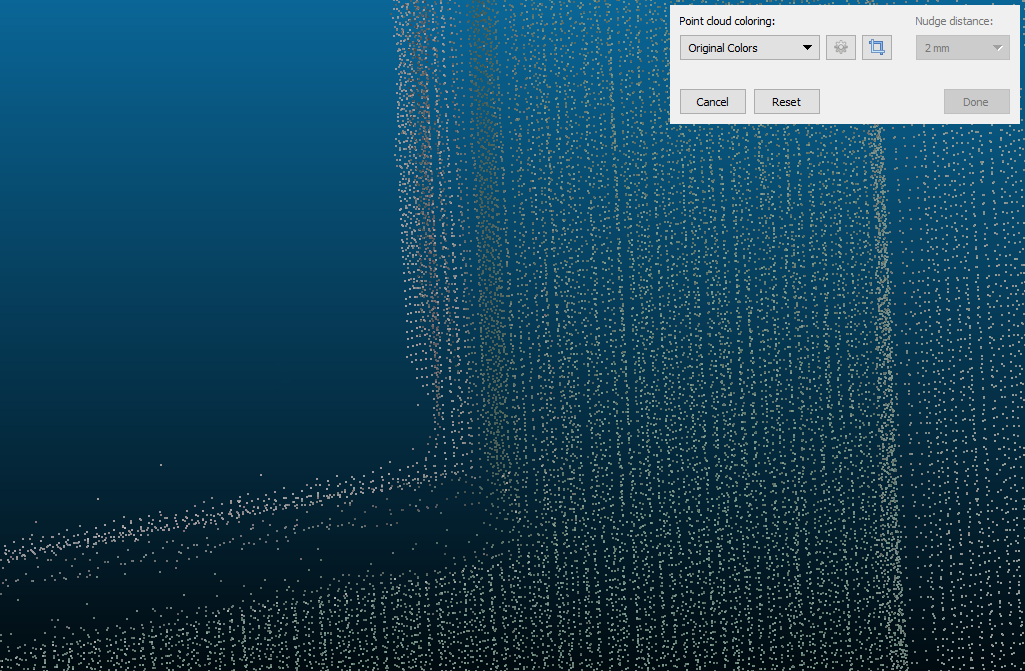Open the coloring settings gear icon
This screenshot has height=671, width=1025.
coord(841,48)
